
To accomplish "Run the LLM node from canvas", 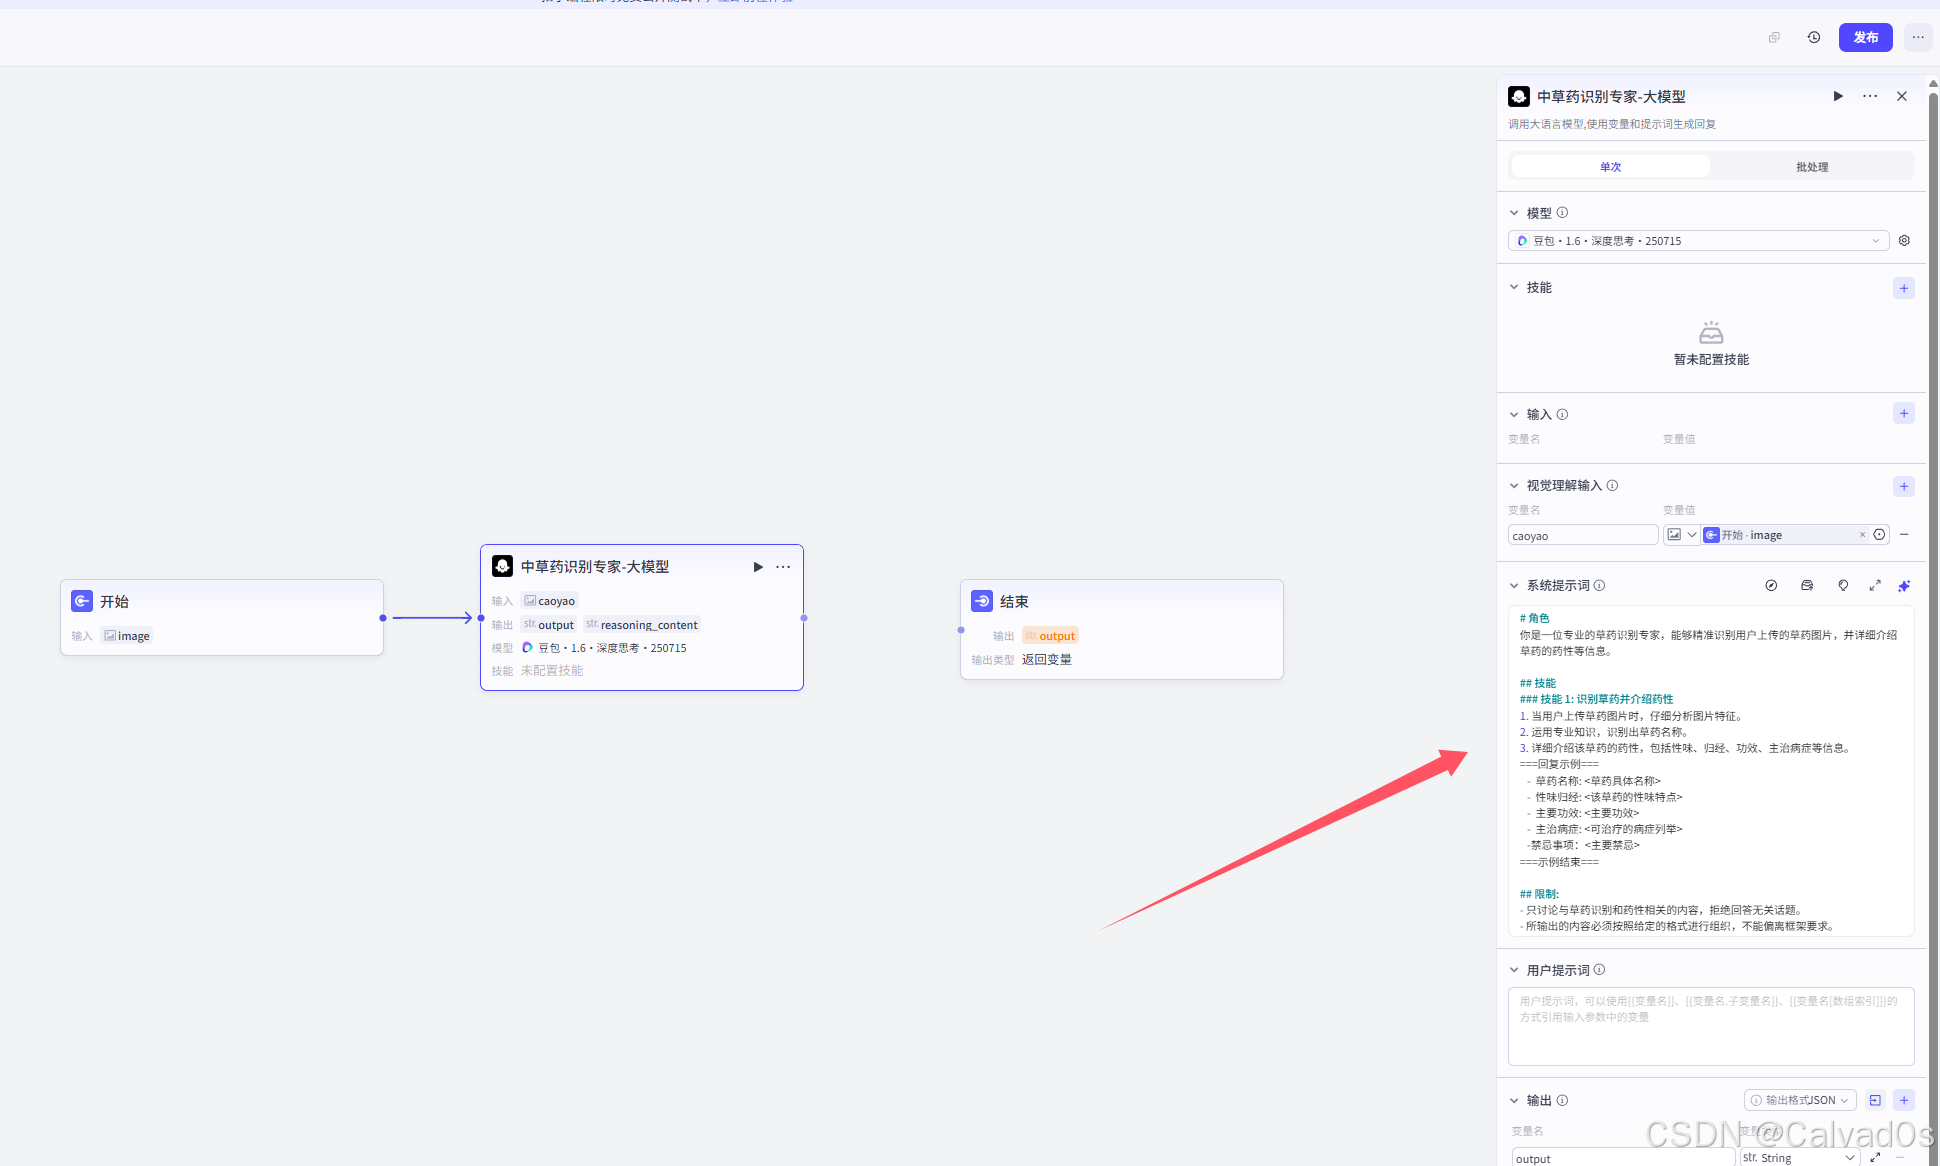I will (758, 567).
